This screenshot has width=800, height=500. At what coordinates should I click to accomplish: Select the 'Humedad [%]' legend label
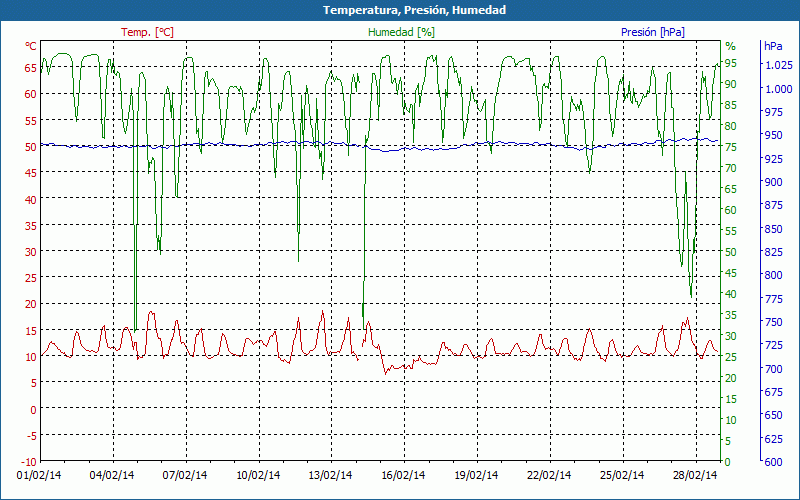(402, 32)
